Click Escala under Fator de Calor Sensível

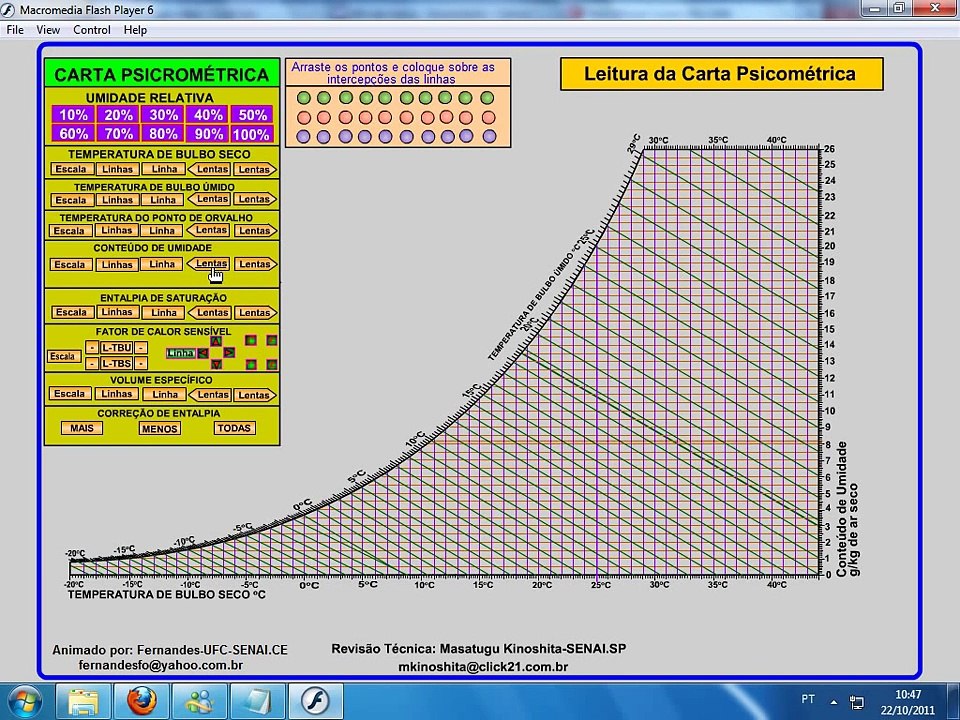64,356
